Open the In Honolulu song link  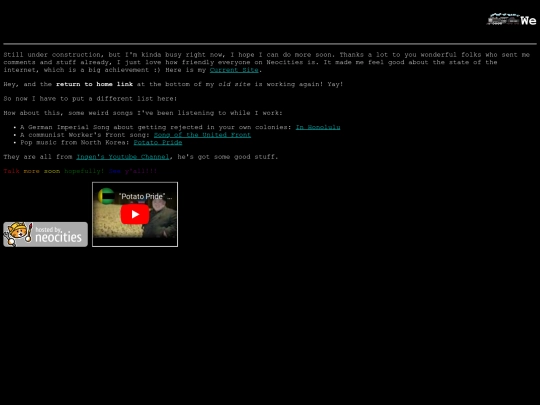(x=318, y=127)
